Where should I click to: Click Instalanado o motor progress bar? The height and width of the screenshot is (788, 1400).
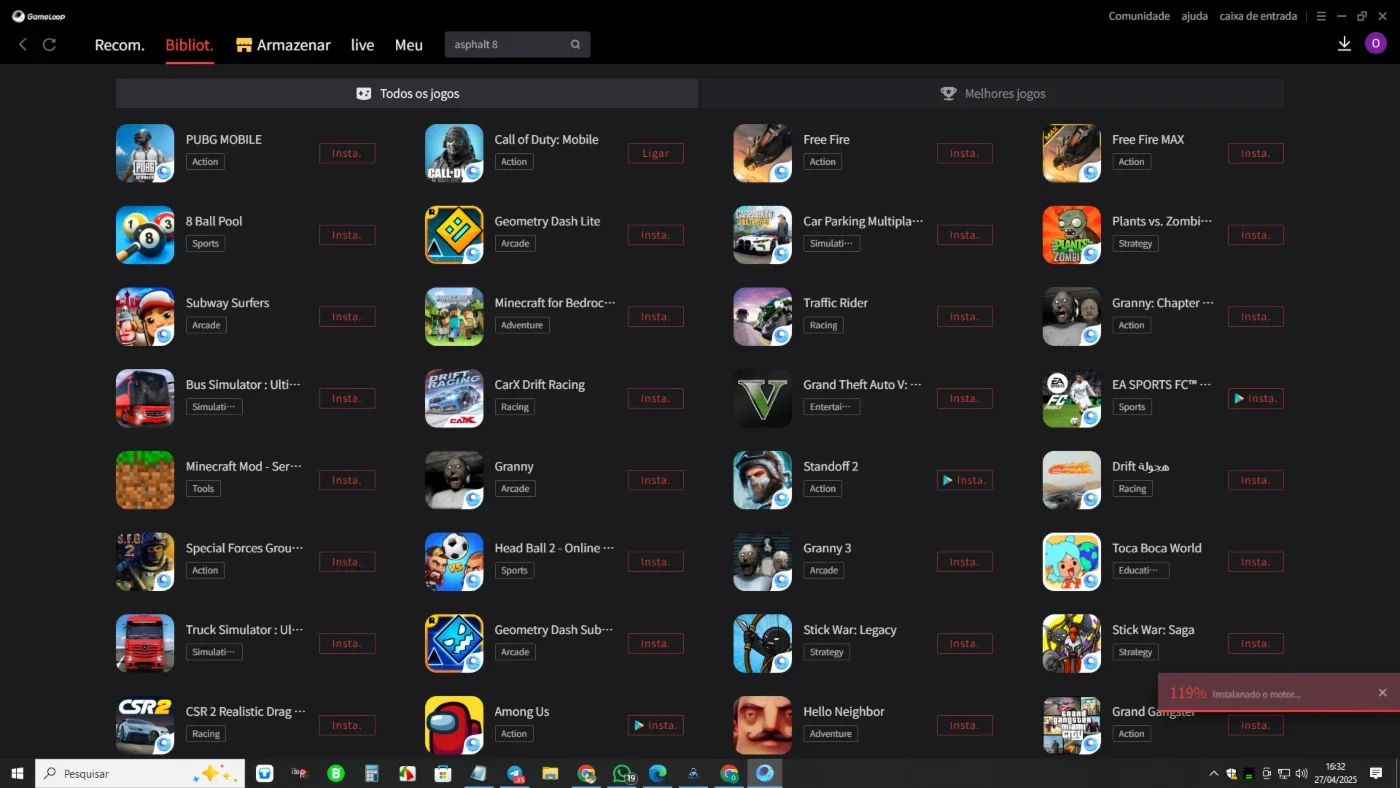click(1279, 693)
